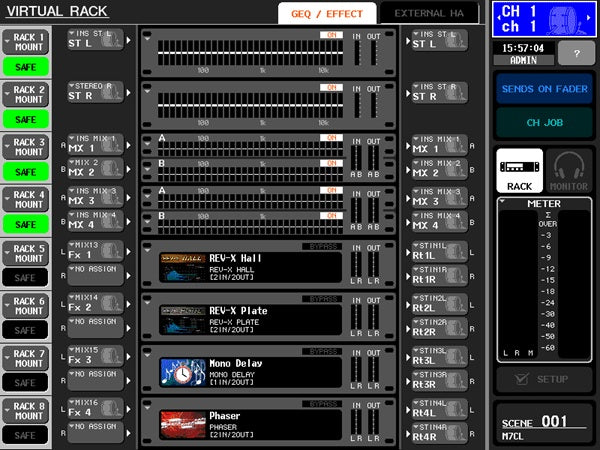Click the Phaser effect icon
This screenshot has width=600, height=450.
click(183, 425)
